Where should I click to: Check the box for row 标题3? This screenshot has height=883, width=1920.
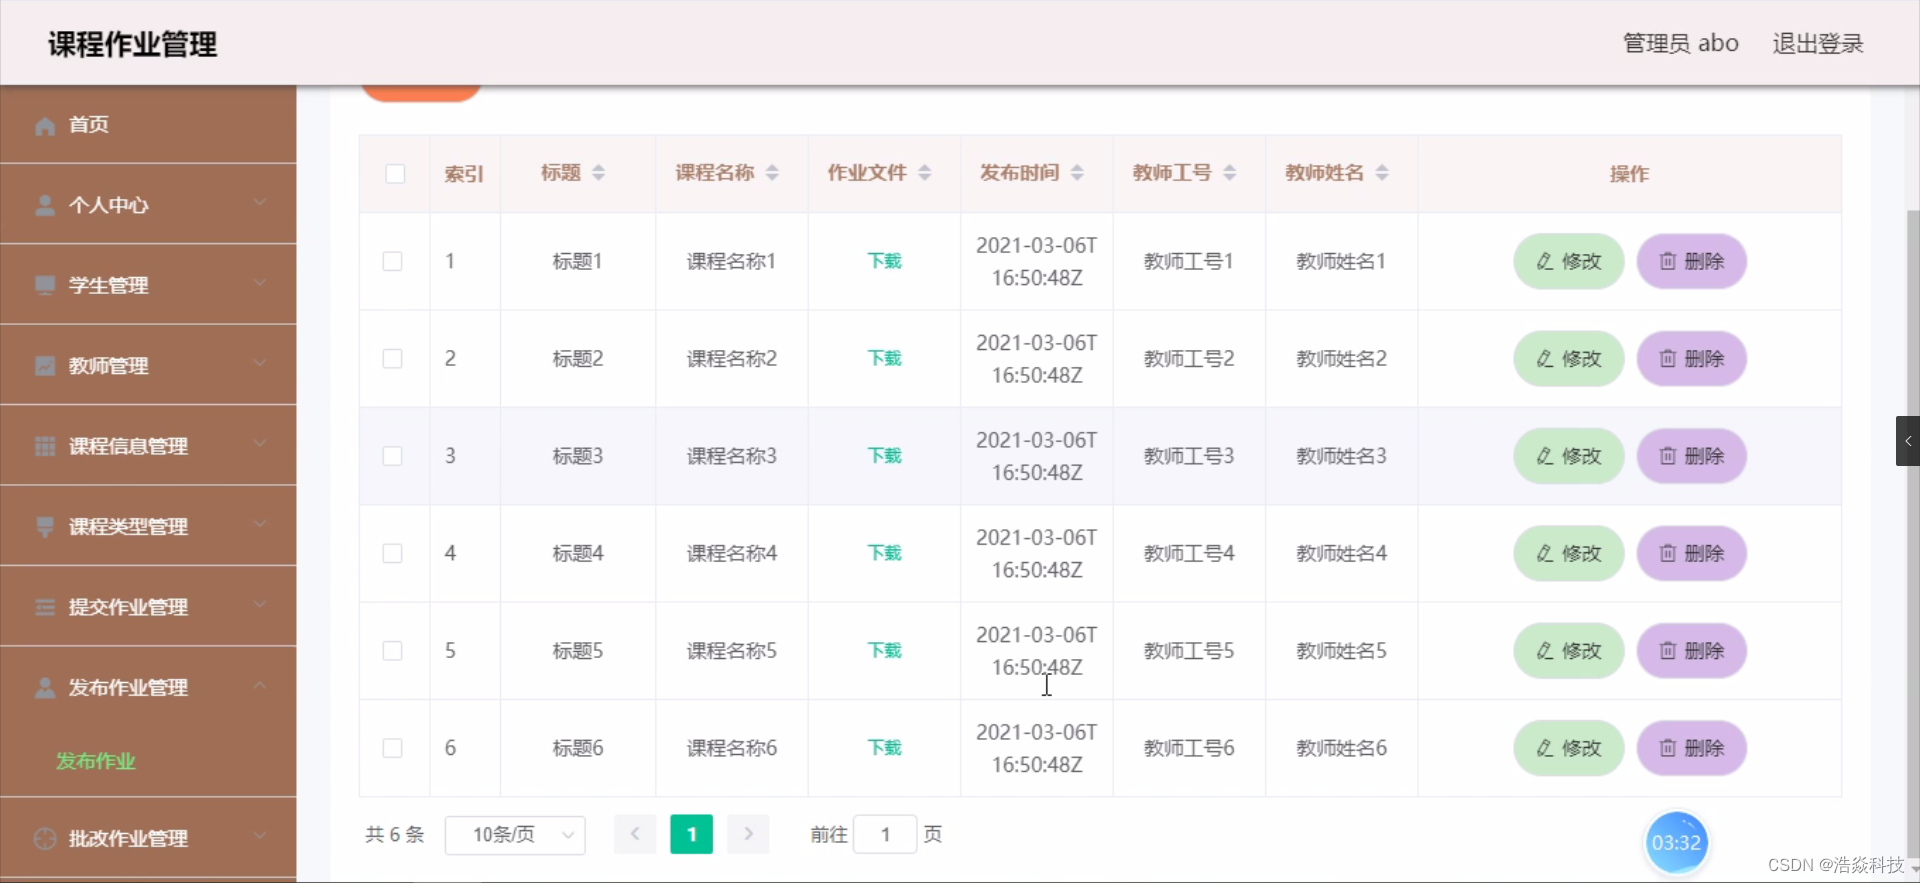[x=393, y=456]
